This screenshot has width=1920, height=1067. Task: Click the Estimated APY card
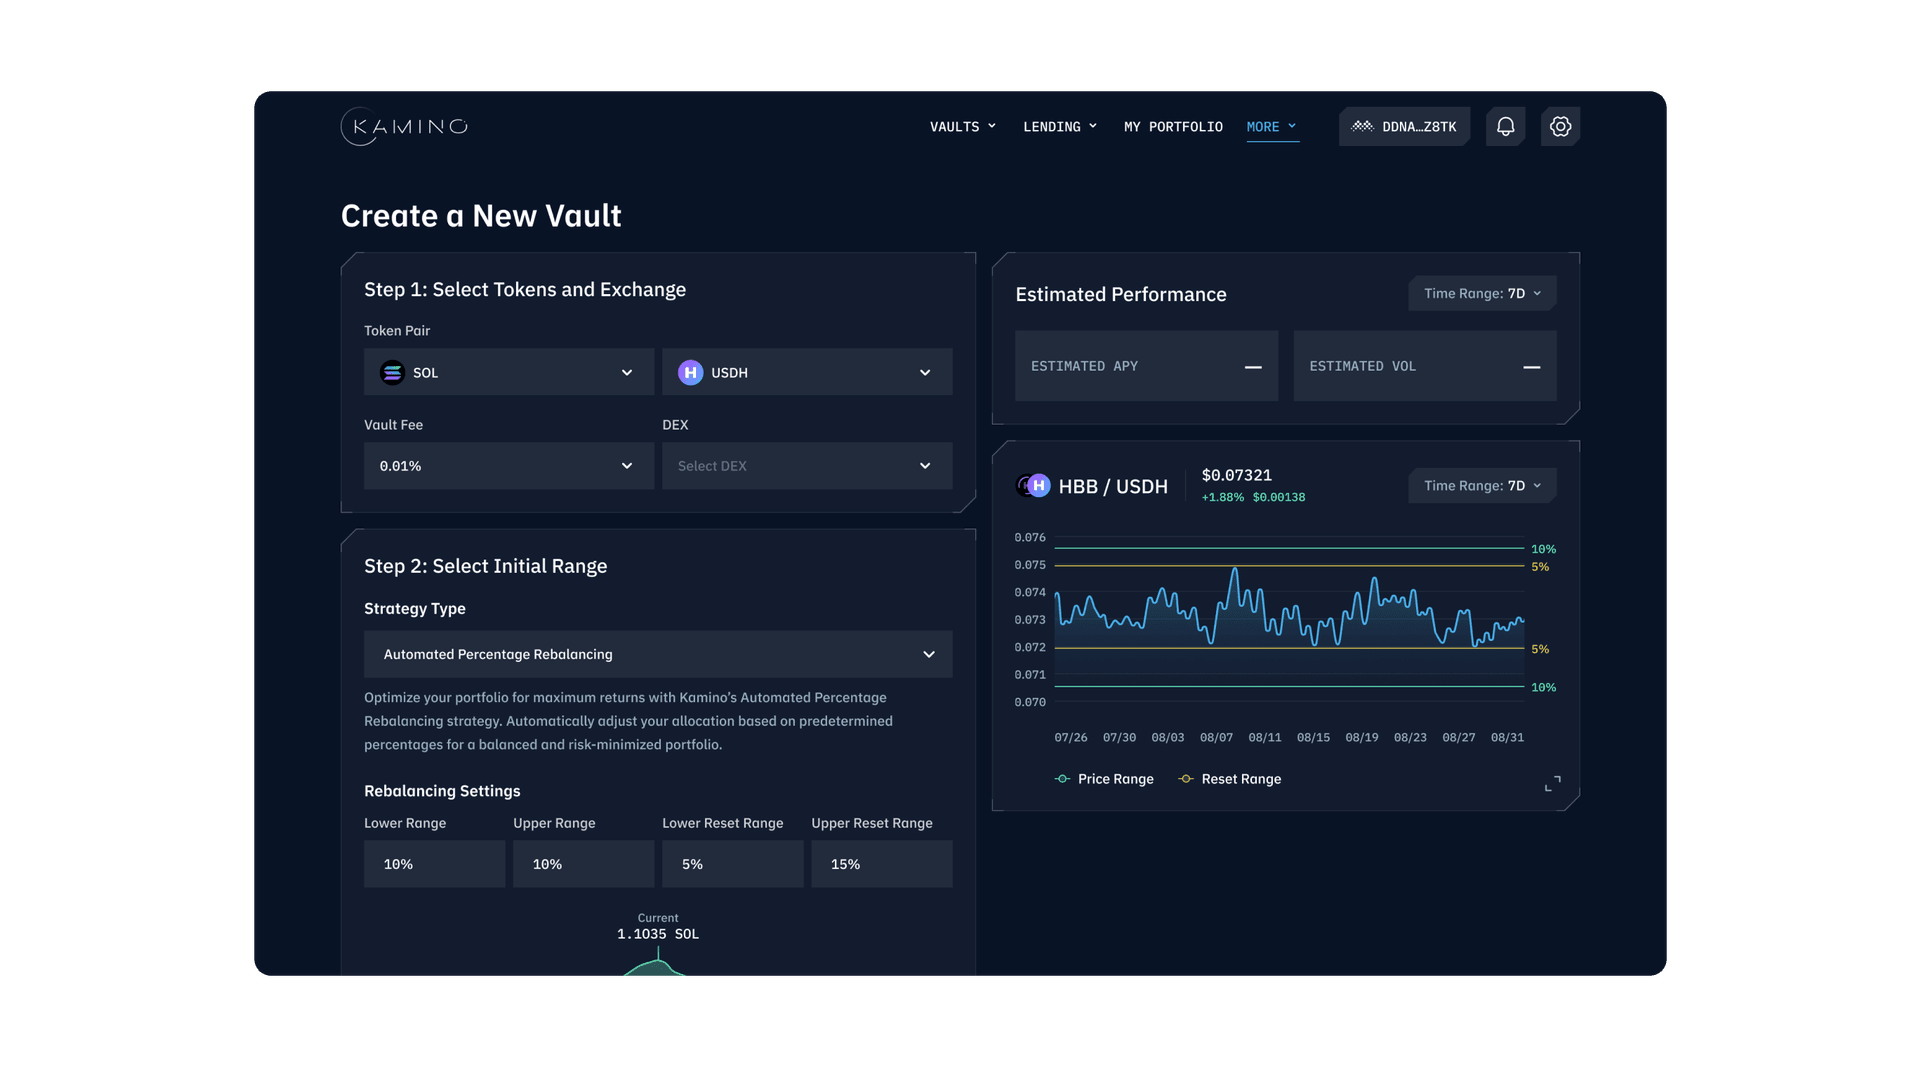(1146, 366)
